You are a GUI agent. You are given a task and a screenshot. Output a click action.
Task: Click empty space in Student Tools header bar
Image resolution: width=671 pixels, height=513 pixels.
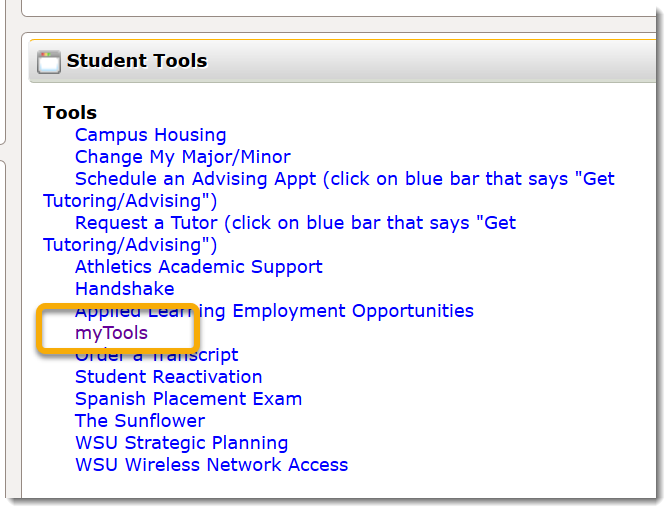(x=420, y=61)
